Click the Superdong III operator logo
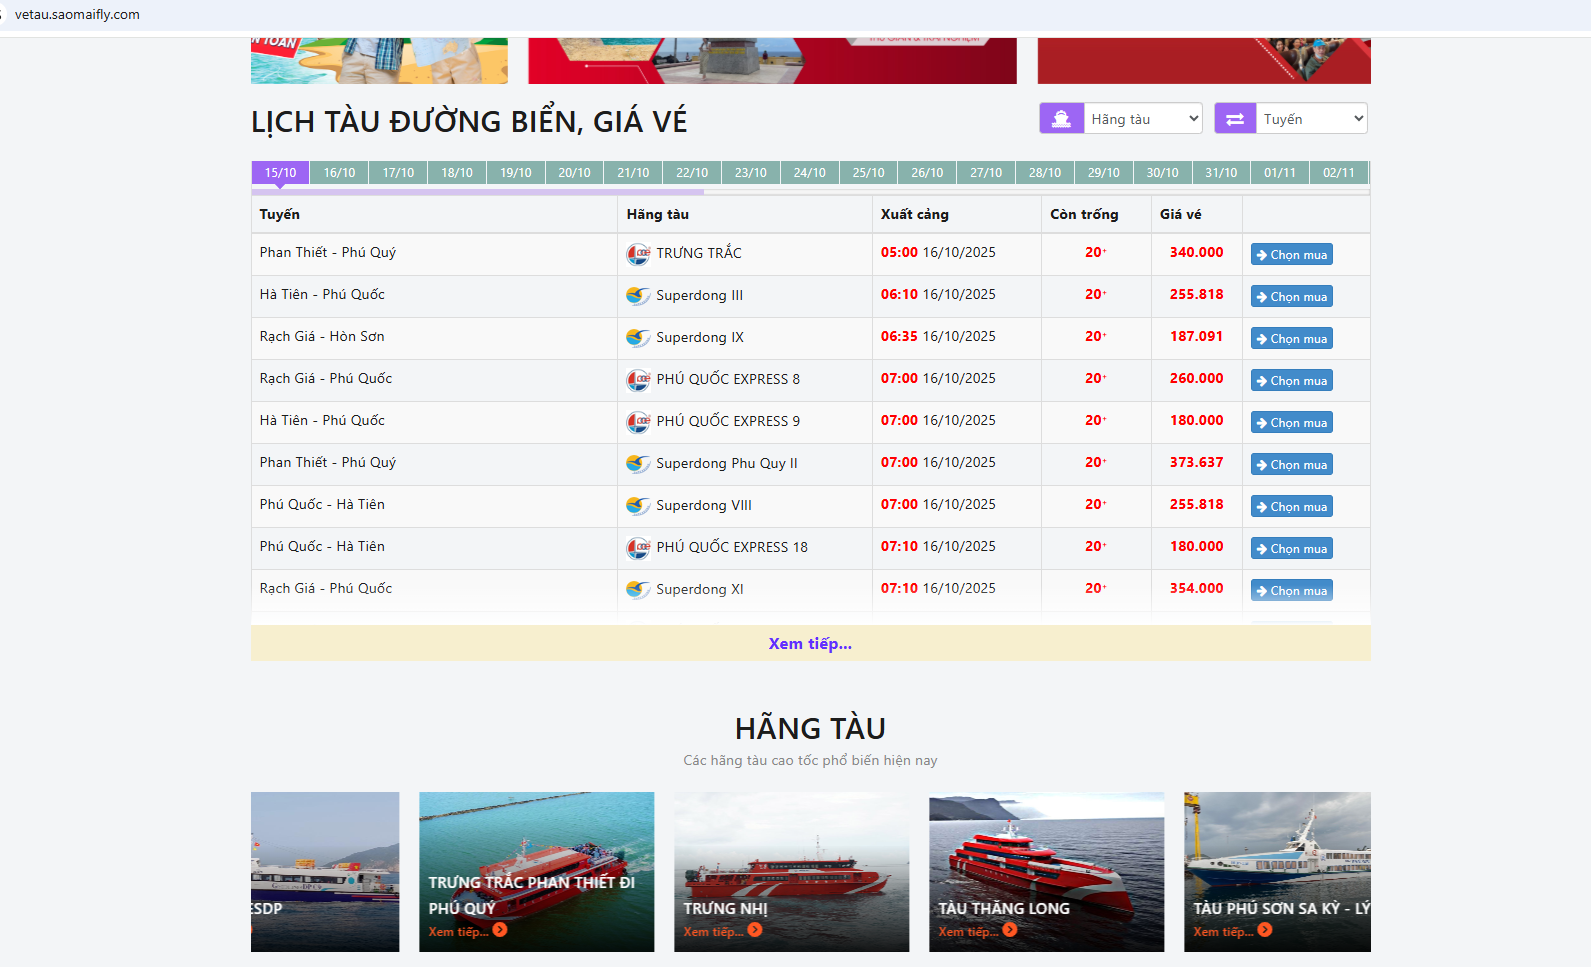Image resolution: width=1591 pixels, height=967 pixels. coord(638,296)
